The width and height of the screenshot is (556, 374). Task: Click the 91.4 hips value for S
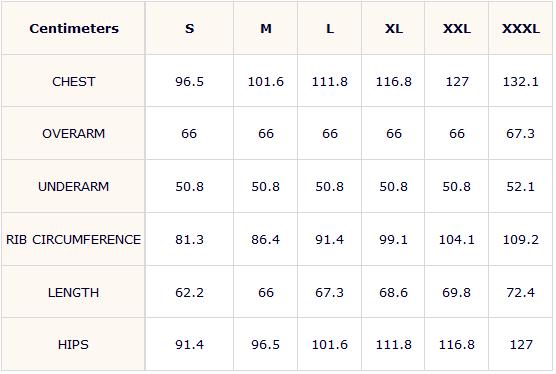tap(189, 345)
